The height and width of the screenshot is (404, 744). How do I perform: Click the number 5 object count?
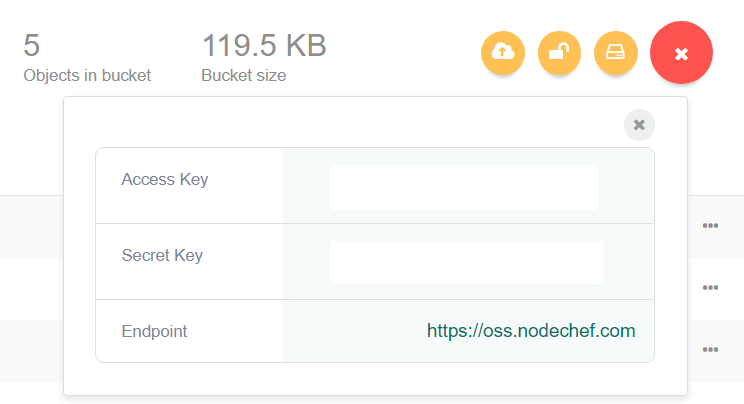point(32,46)
